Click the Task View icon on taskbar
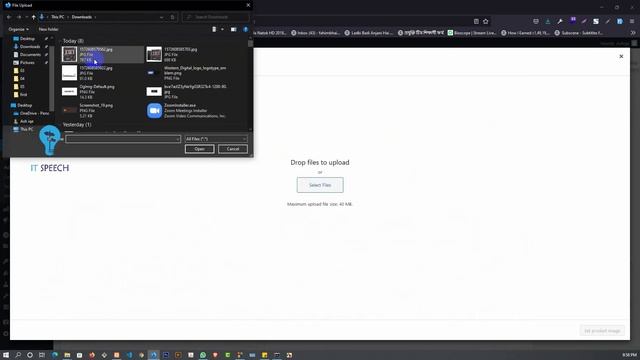This screenshot has height=360, width=640. point(42,355)
